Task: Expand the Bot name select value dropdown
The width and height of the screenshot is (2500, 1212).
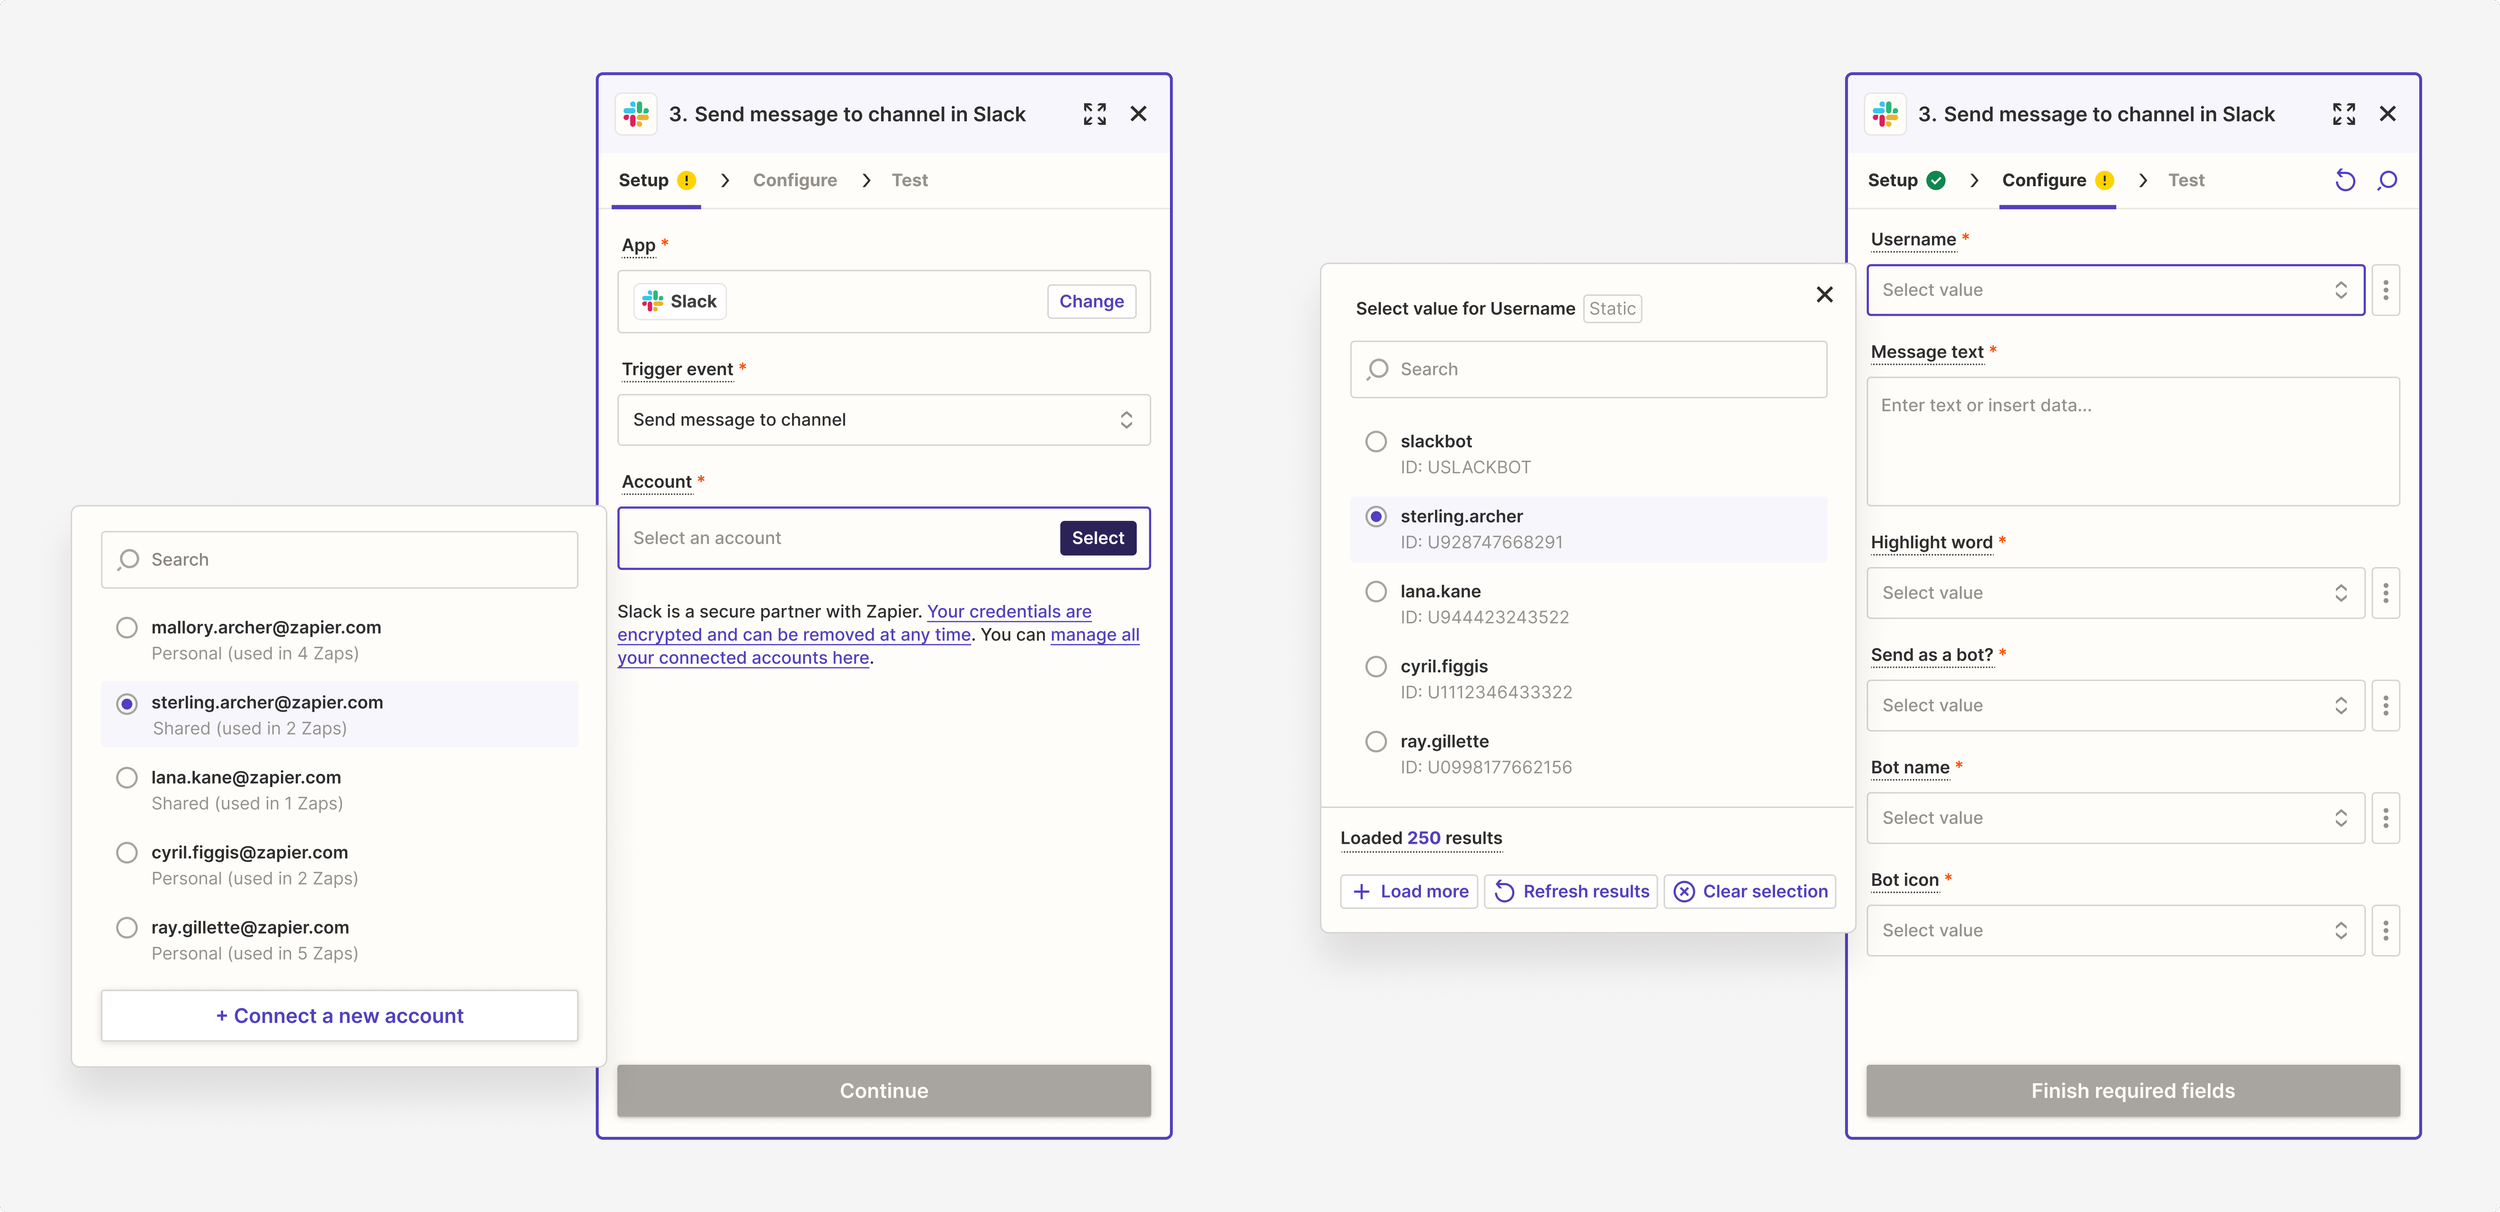Action: 2114,818
